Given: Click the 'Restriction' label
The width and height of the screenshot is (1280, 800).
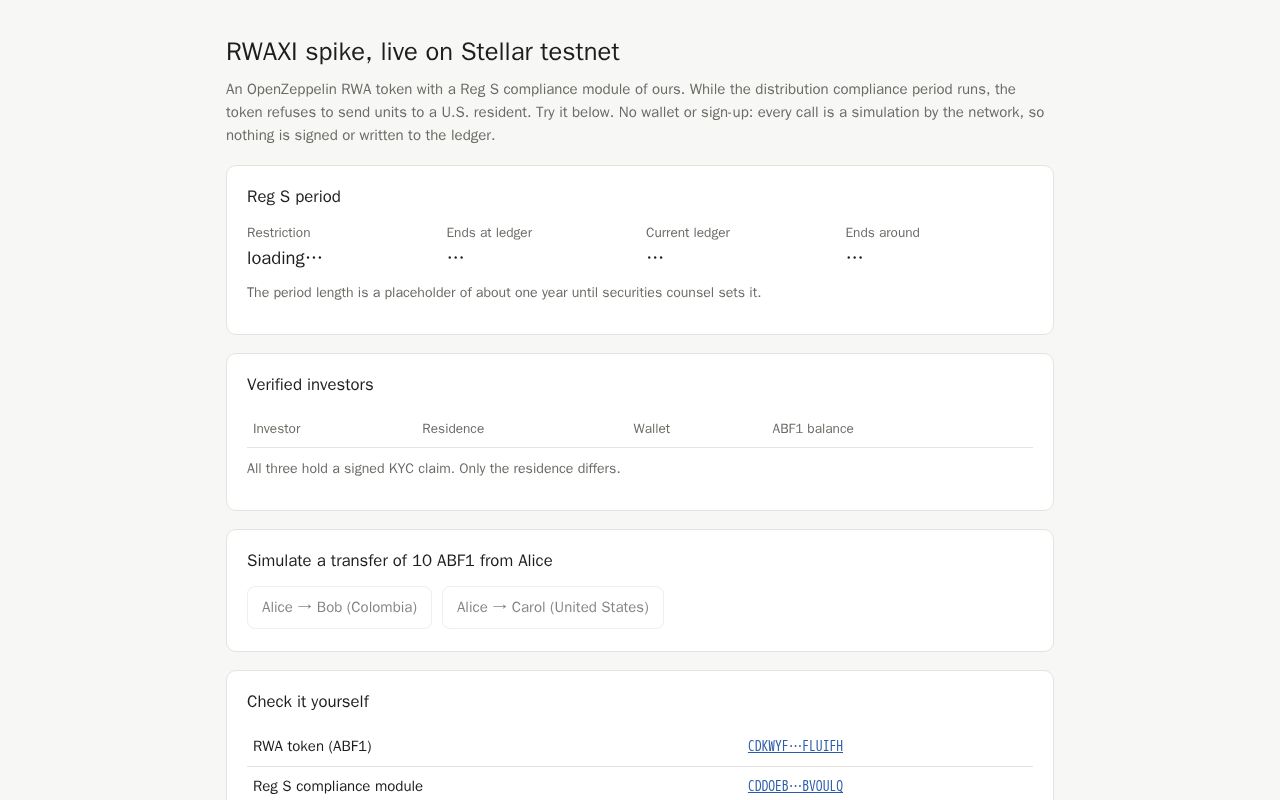Looking at the screenshot, I should (x=279, y=233).
